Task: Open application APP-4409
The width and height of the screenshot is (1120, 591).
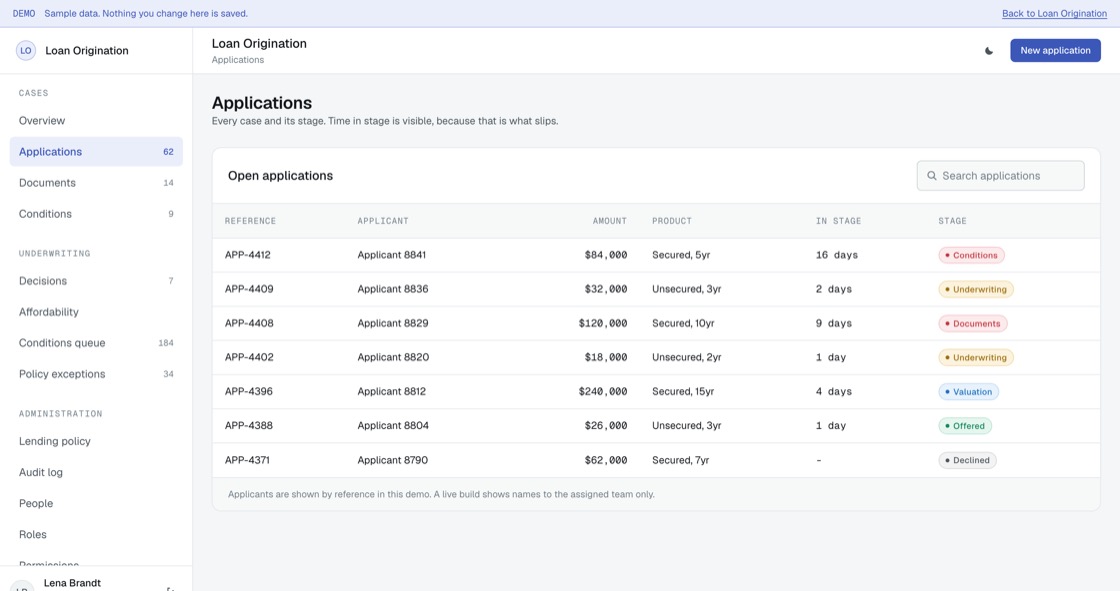Action: 249,289
